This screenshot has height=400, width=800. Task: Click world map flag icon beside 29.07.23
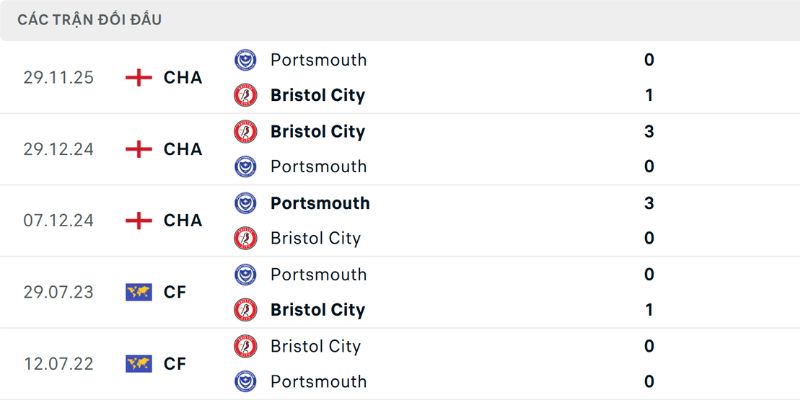[139, 292]
